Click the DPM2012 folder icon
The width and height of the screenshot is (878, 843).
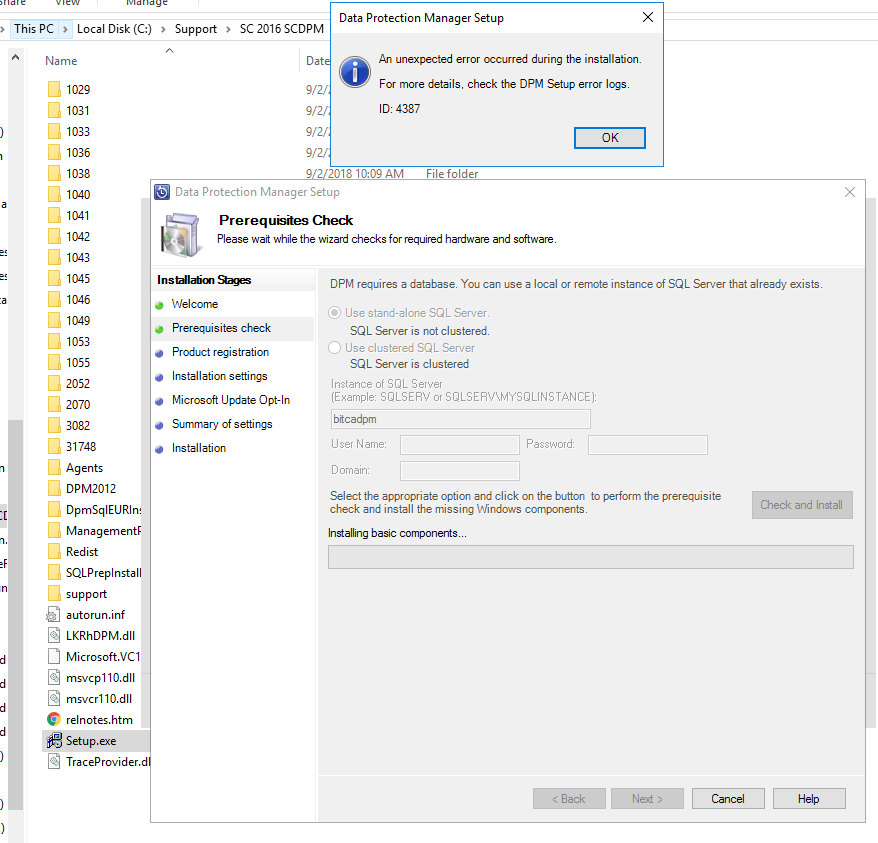pos(54,488)
